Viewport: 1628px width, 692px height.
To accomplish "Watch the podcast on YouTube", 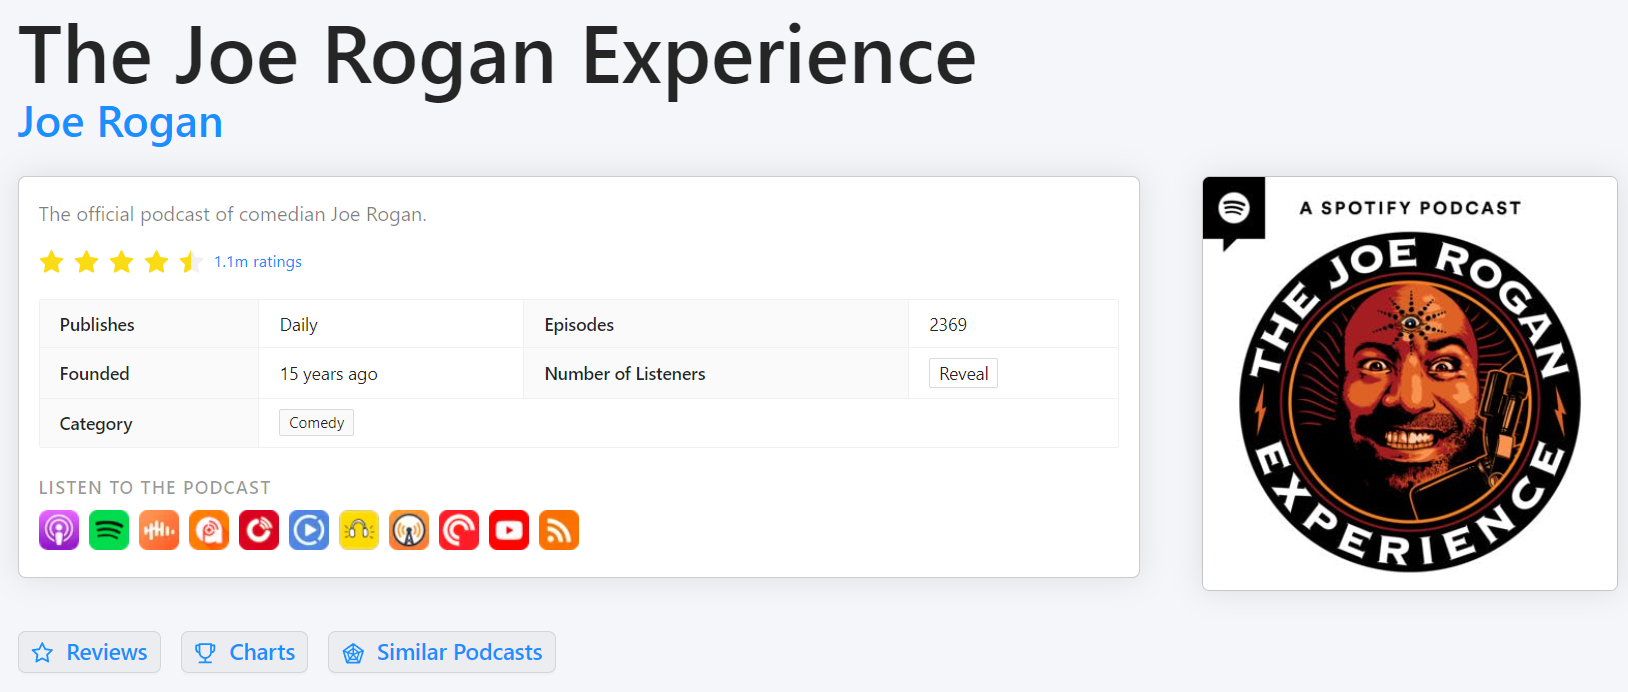I will [509, 530].
